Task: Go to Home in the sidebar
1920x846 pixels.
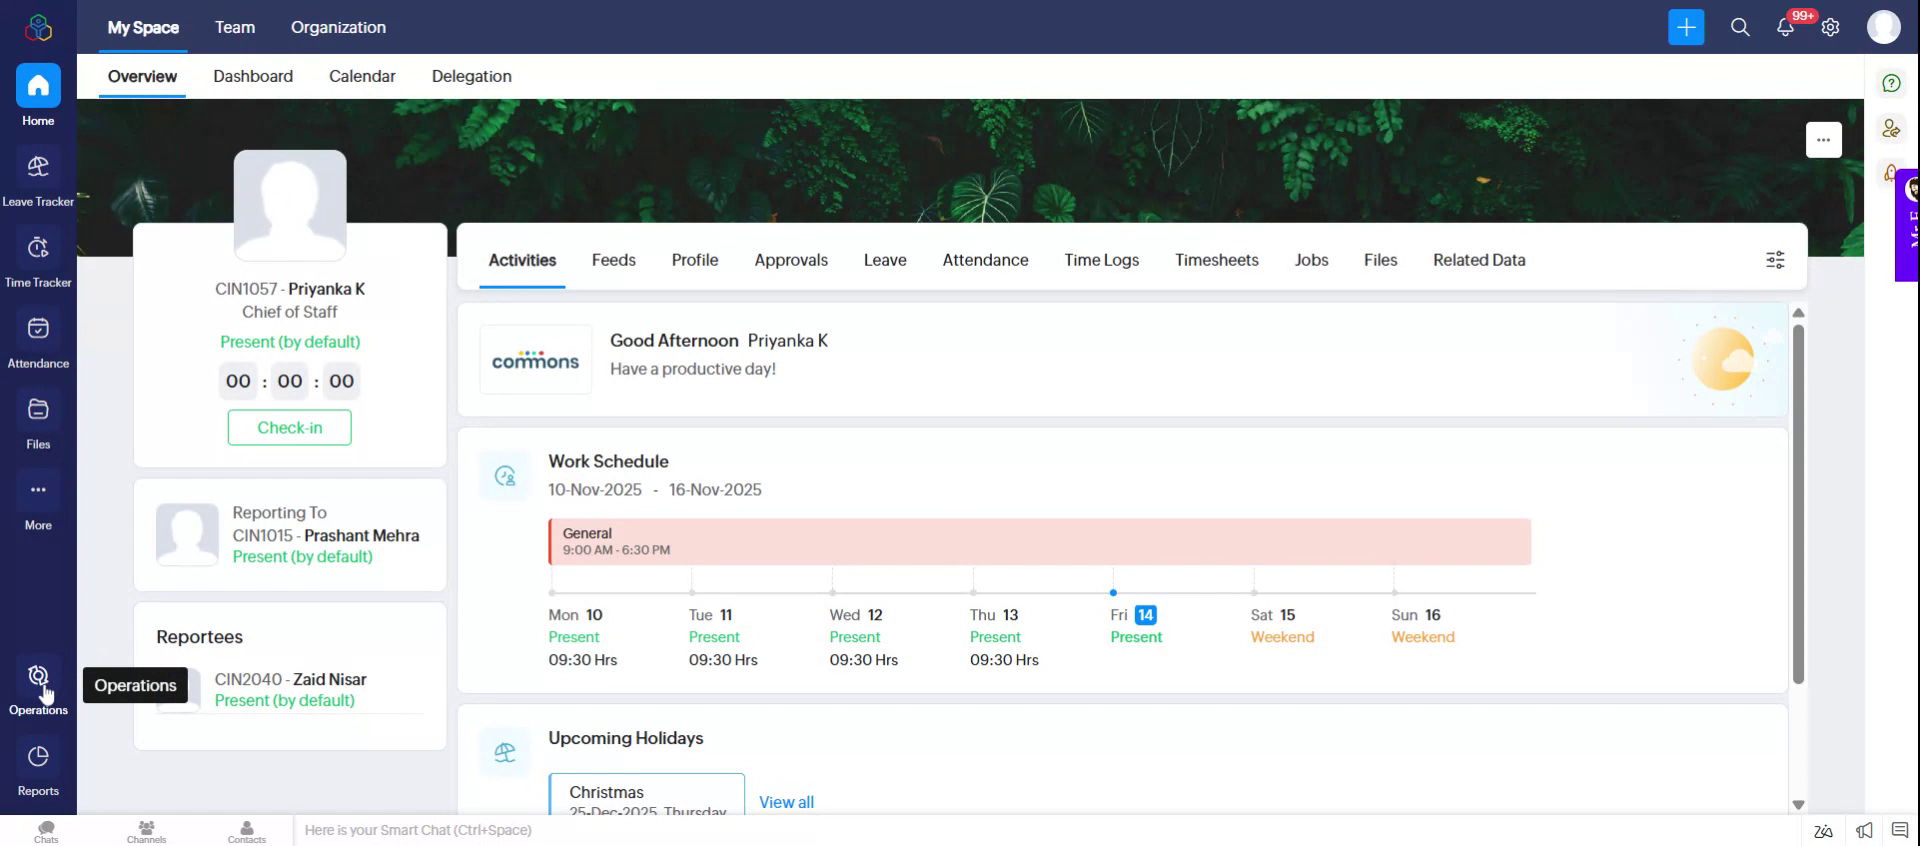Action: click(x=38, y=96)
